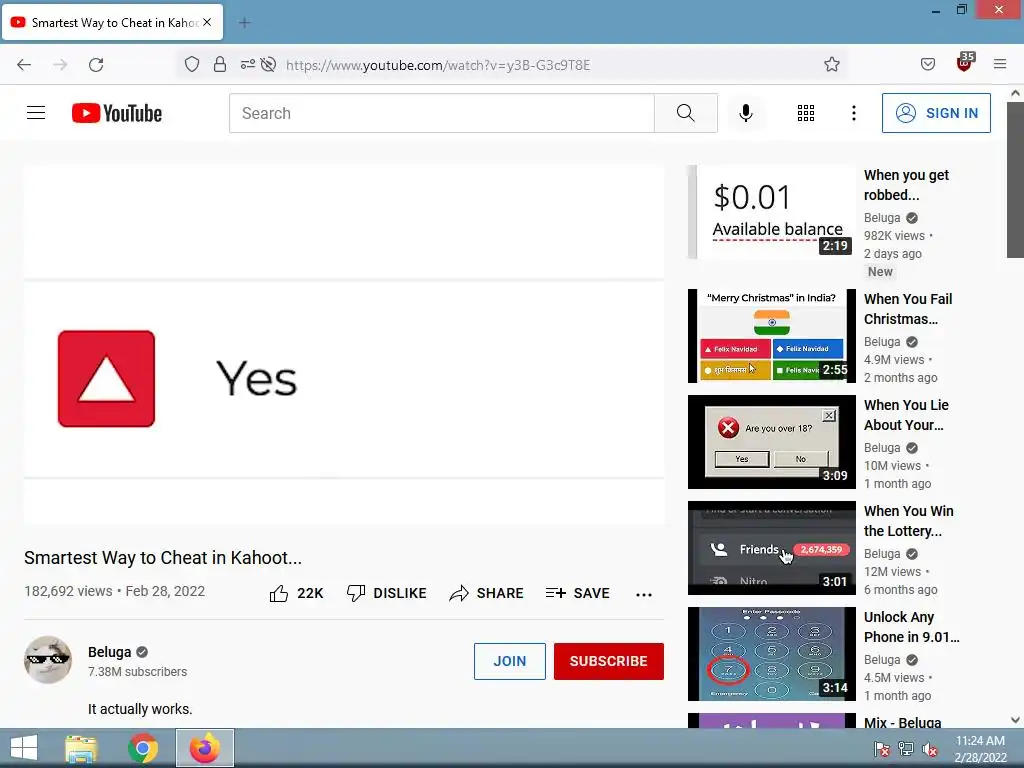Open File Explorer from the taskbar
This screenshot has height=768, width=1024.
click(x=82, y=748)
